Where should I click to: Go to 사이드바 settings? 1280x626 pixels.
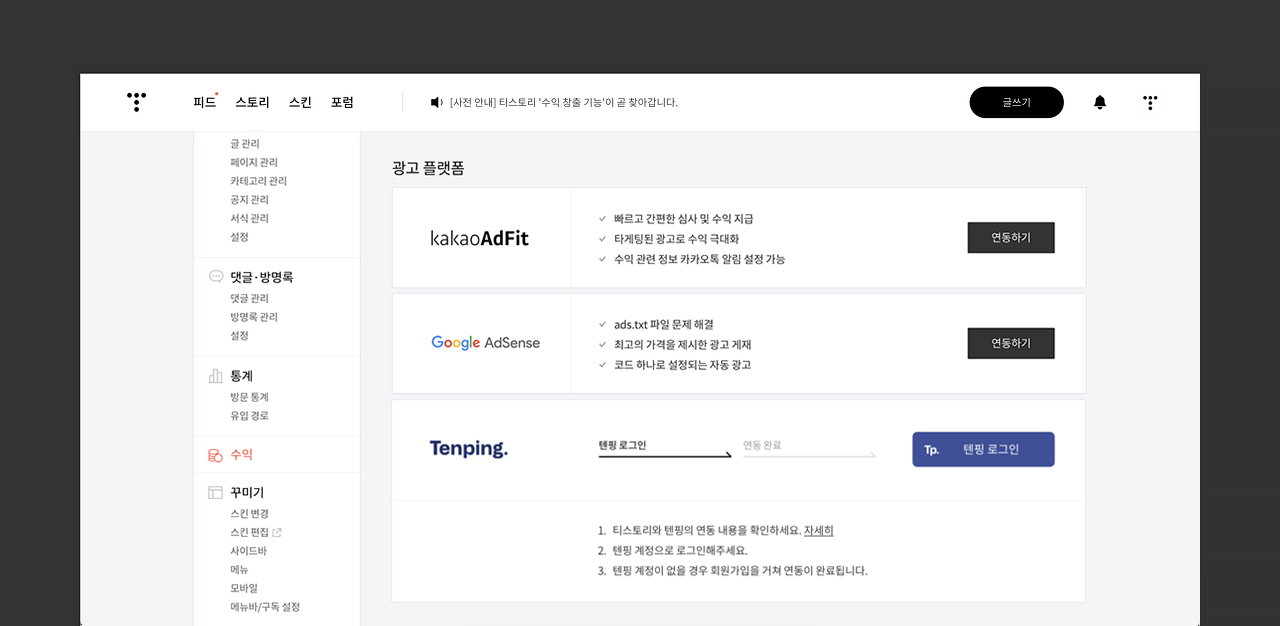click(x=248, y=551)
